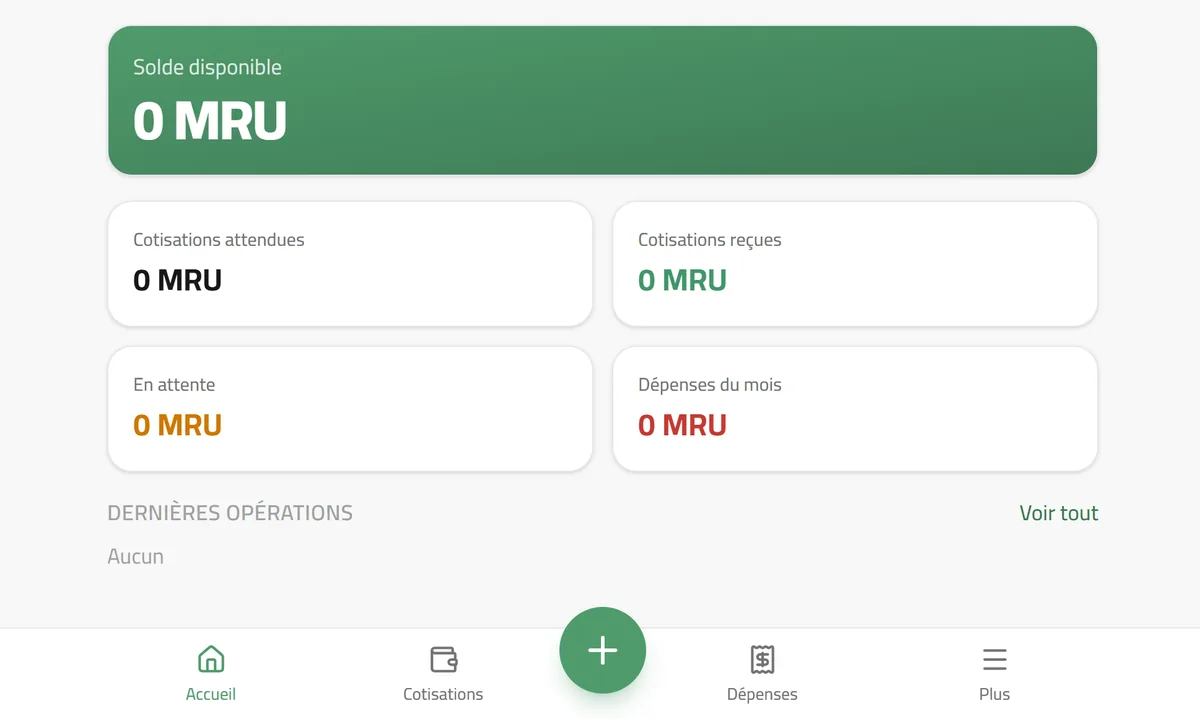This screenshot has width=1200, height=719.
Task: Open the Cotisations attendues card
Action: 350,264
